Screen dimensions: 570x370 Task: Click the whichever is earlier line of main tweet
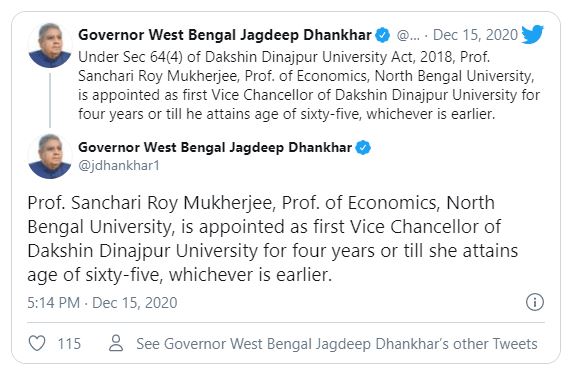(180, 274)
